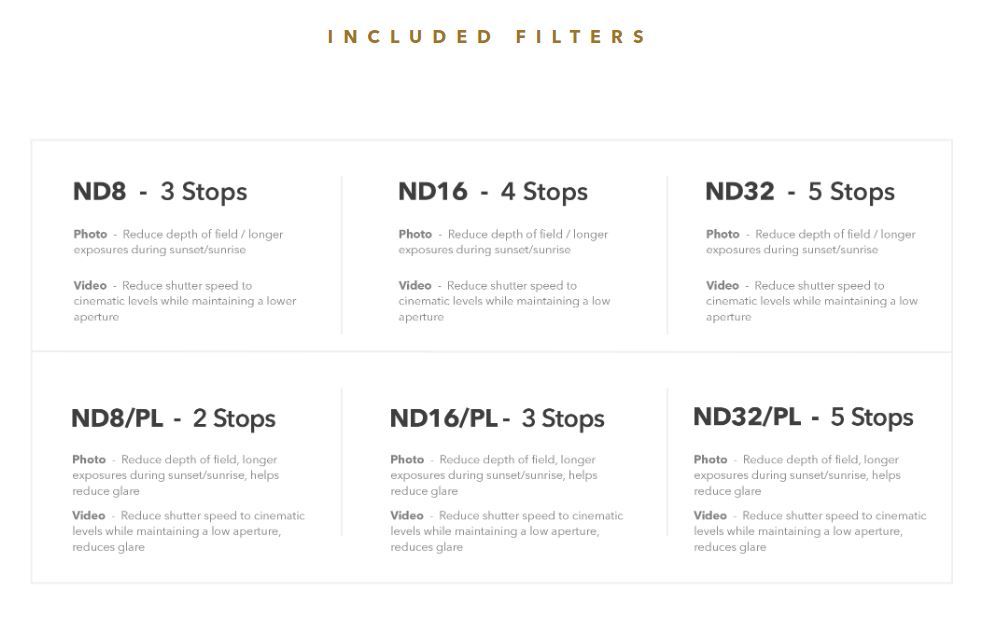Click the INCLUDED FILTERS heading
1004x629 pixels.
(487, 37)
